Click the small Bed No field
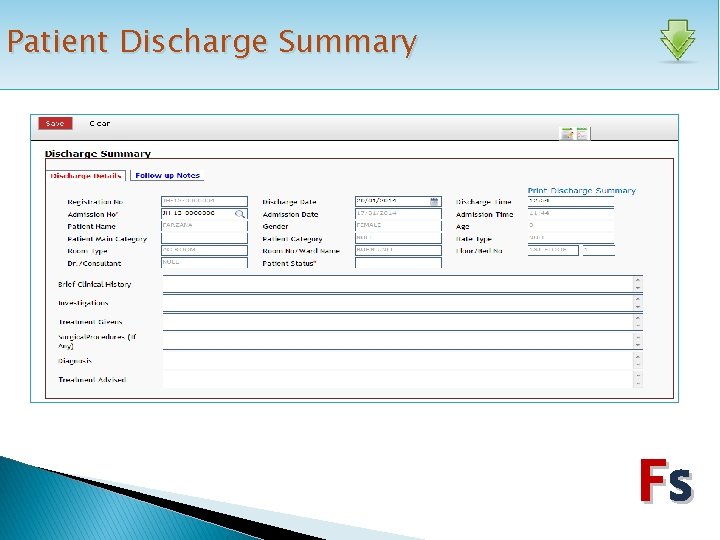 pyautogui.click(x=598, y=250)
